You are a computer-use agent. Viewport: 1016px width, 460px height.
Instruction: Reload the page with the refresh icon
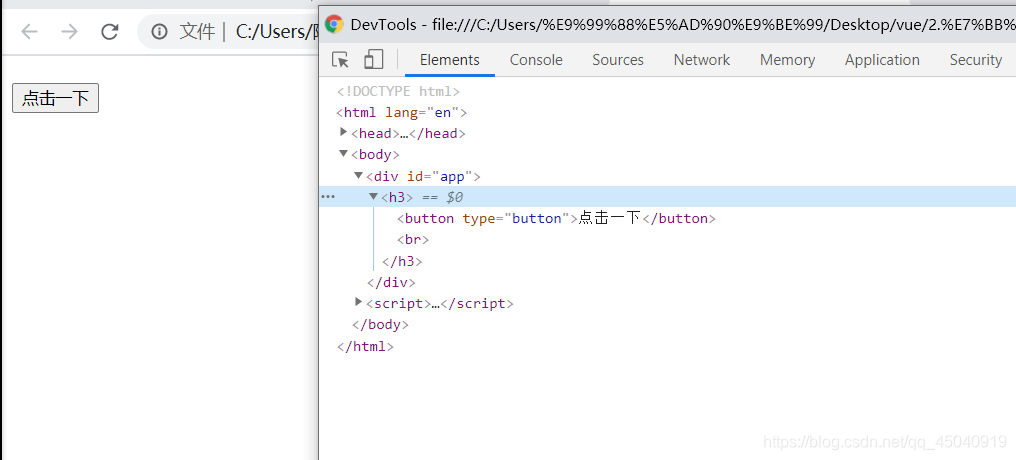coord(110,31)
